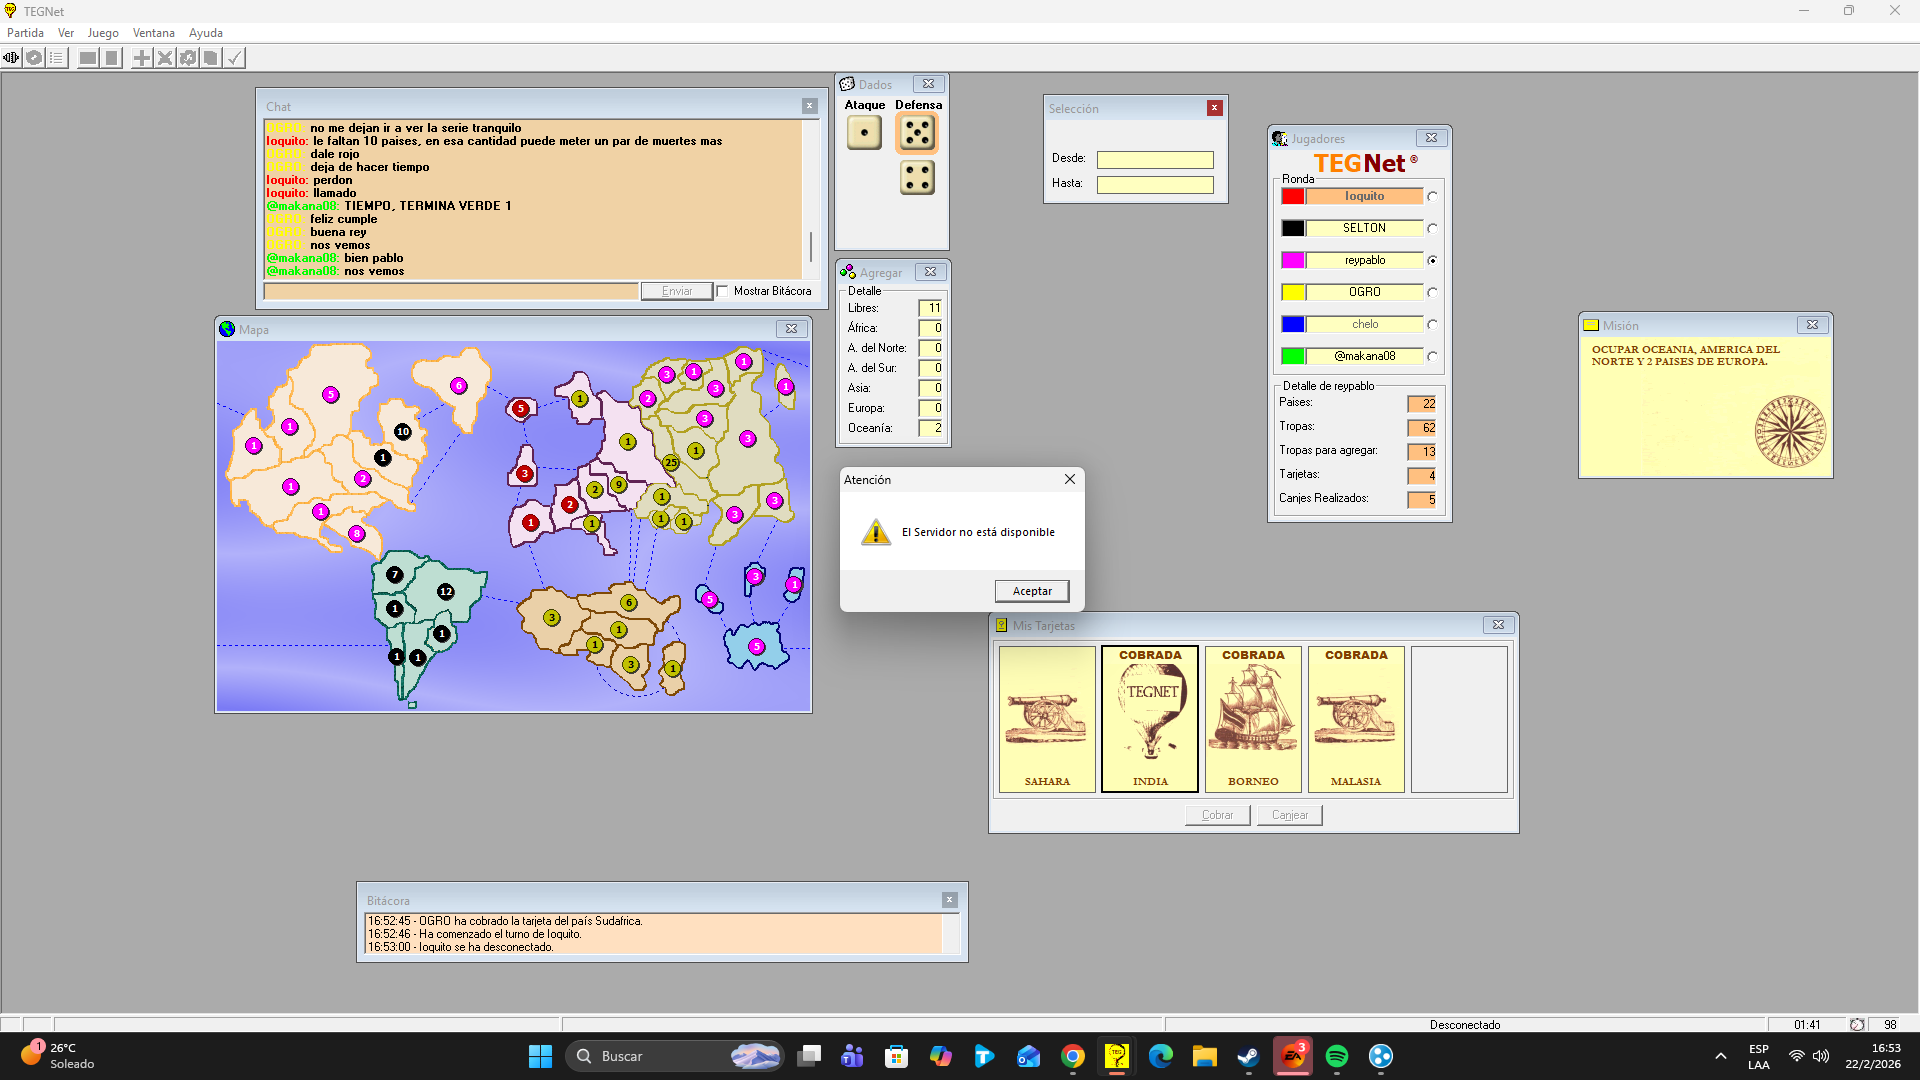1920x1080 pixels.
Task: Open the Juego menu
Action: 103,33
